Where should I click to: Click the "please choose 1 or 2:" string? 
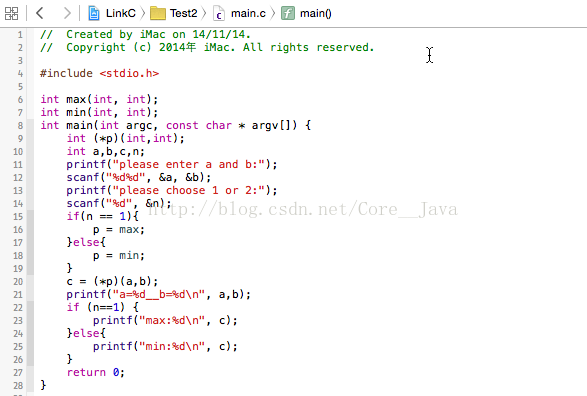[189, 191]
